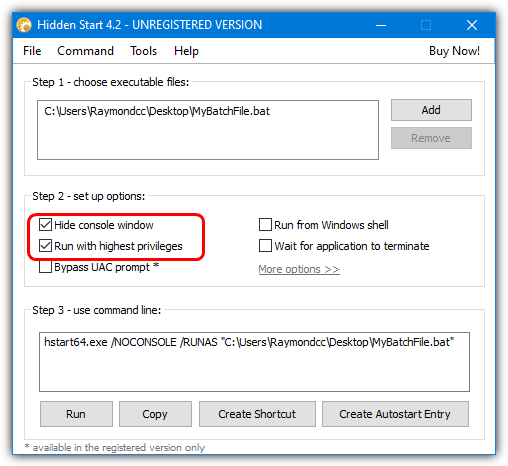Enable Wait for application to terminate

click(x=265, y=246)
